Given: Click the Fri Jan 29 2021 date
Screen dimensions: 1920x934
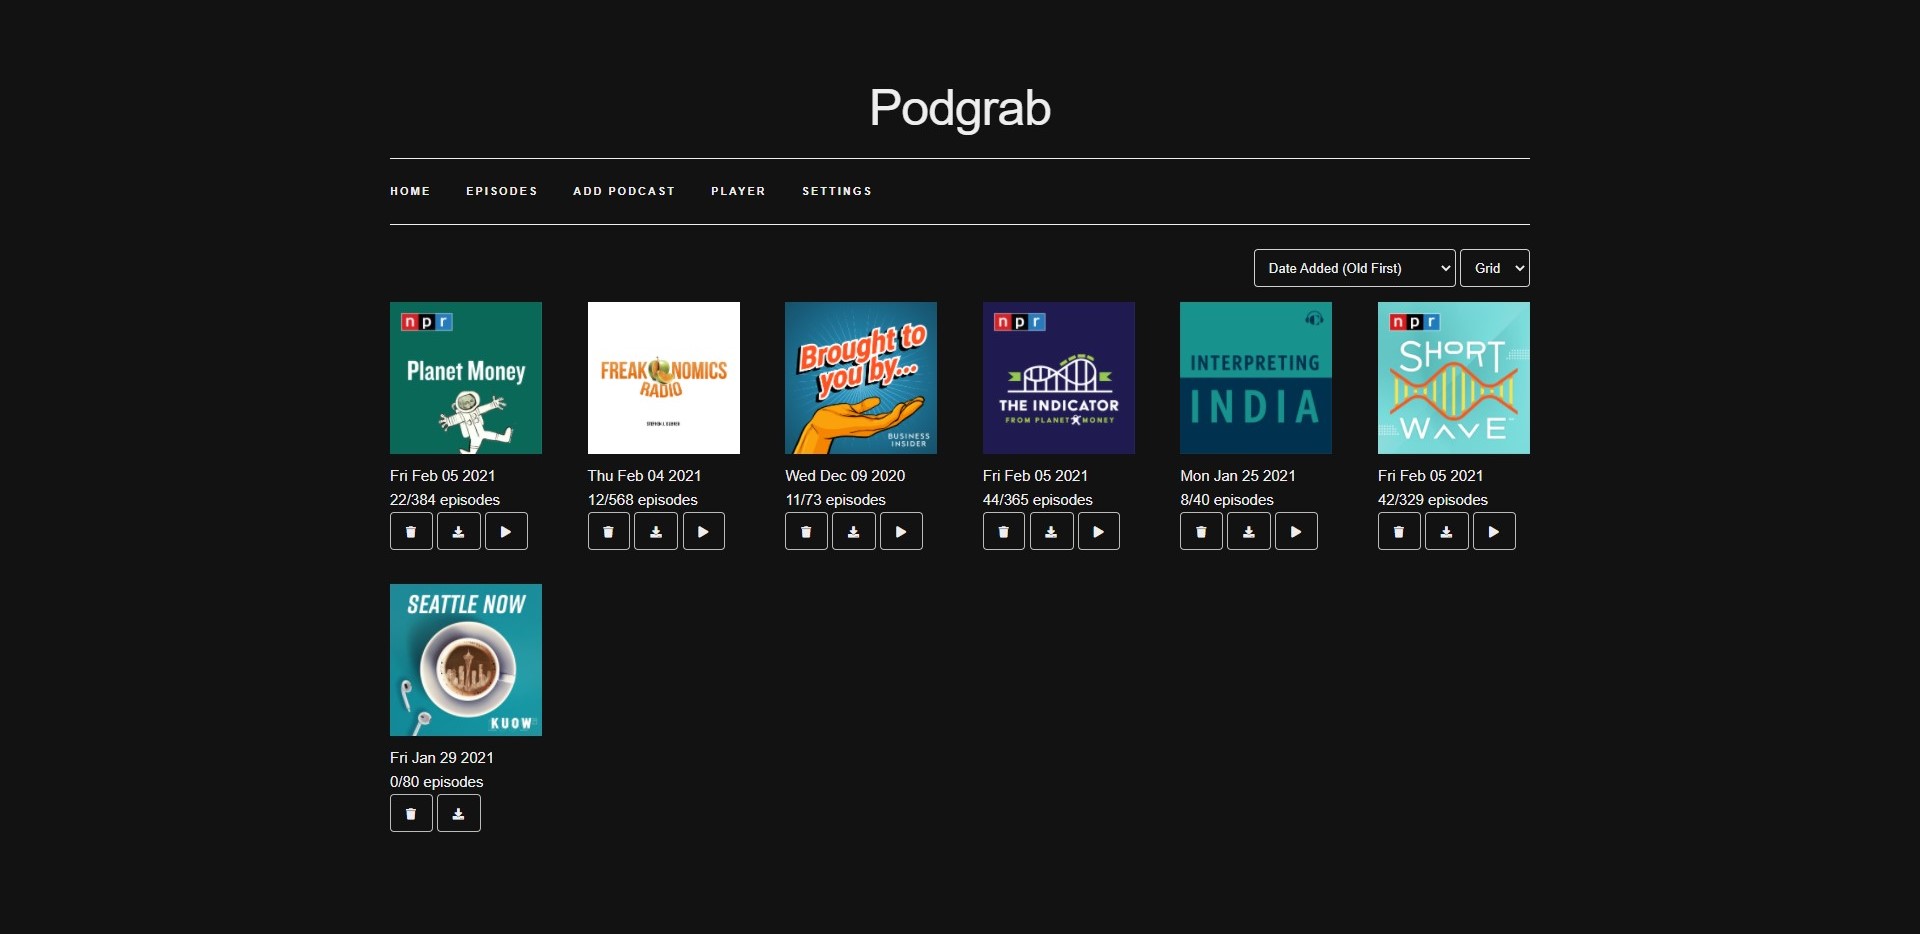Looking at the screenshot, I should pos(442,758).
